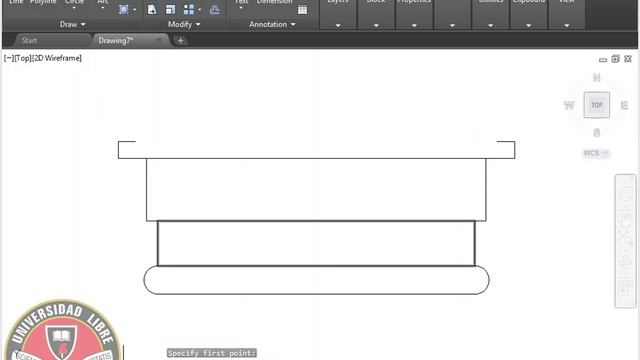Click the 'Specify first point:' command prompt
This screenshot has height=360, width=640.
pos(212,353)
